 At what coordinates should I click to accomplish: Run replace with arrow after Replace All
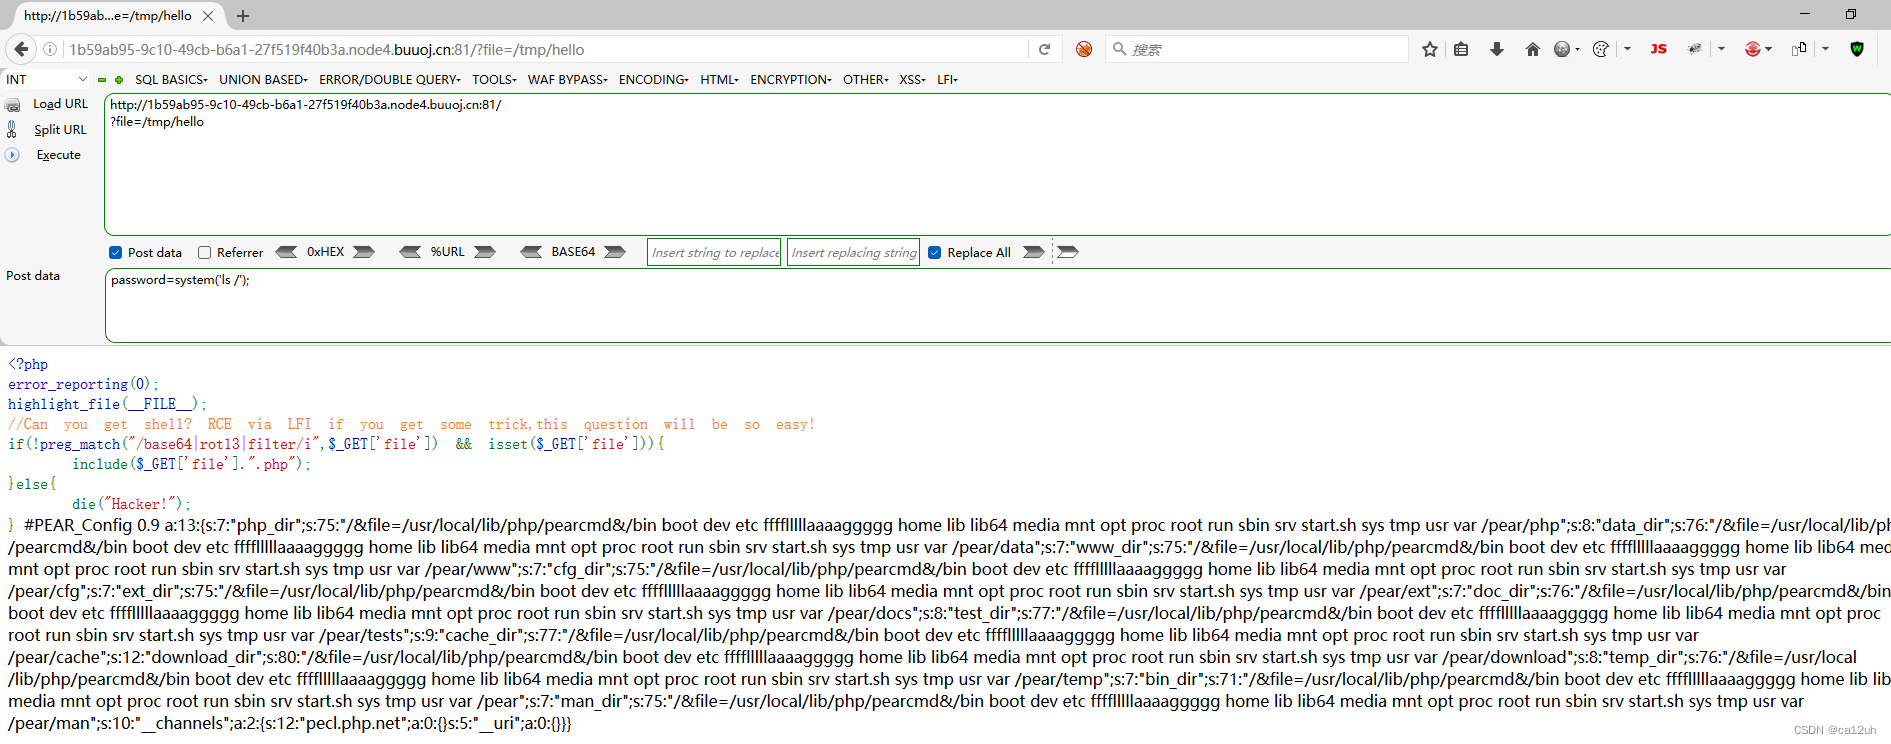coord(1033,252)
